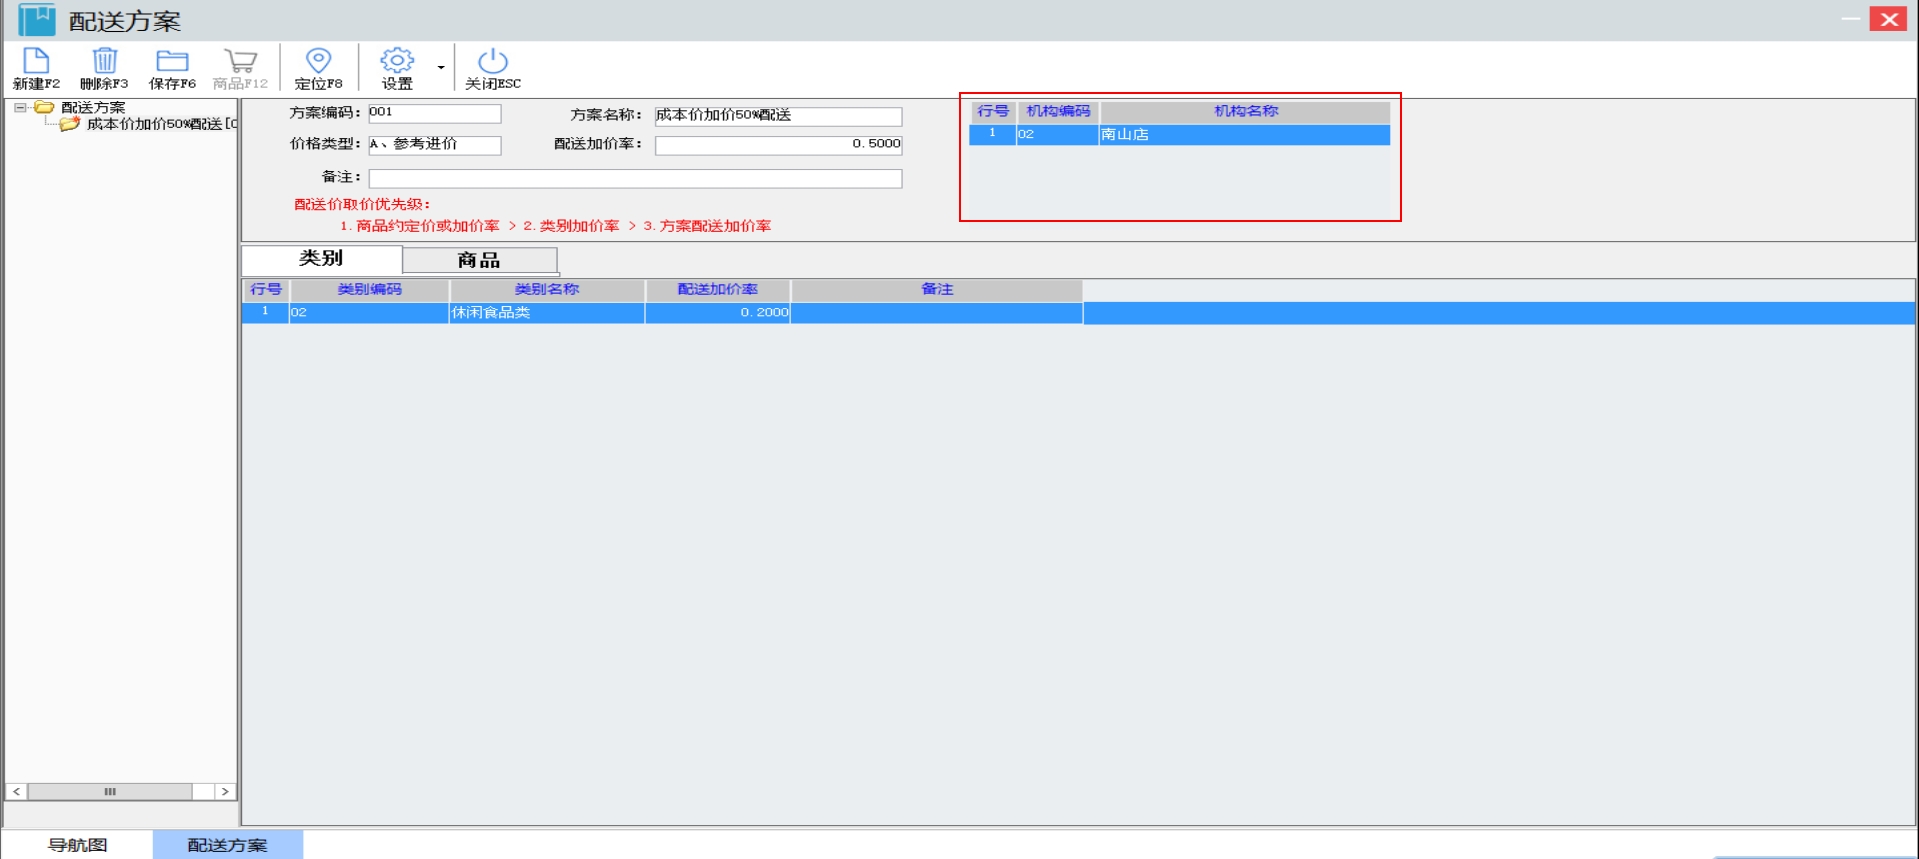
Task: Click the Delete (删除F3) trash icon
Action: coord(104,62)
